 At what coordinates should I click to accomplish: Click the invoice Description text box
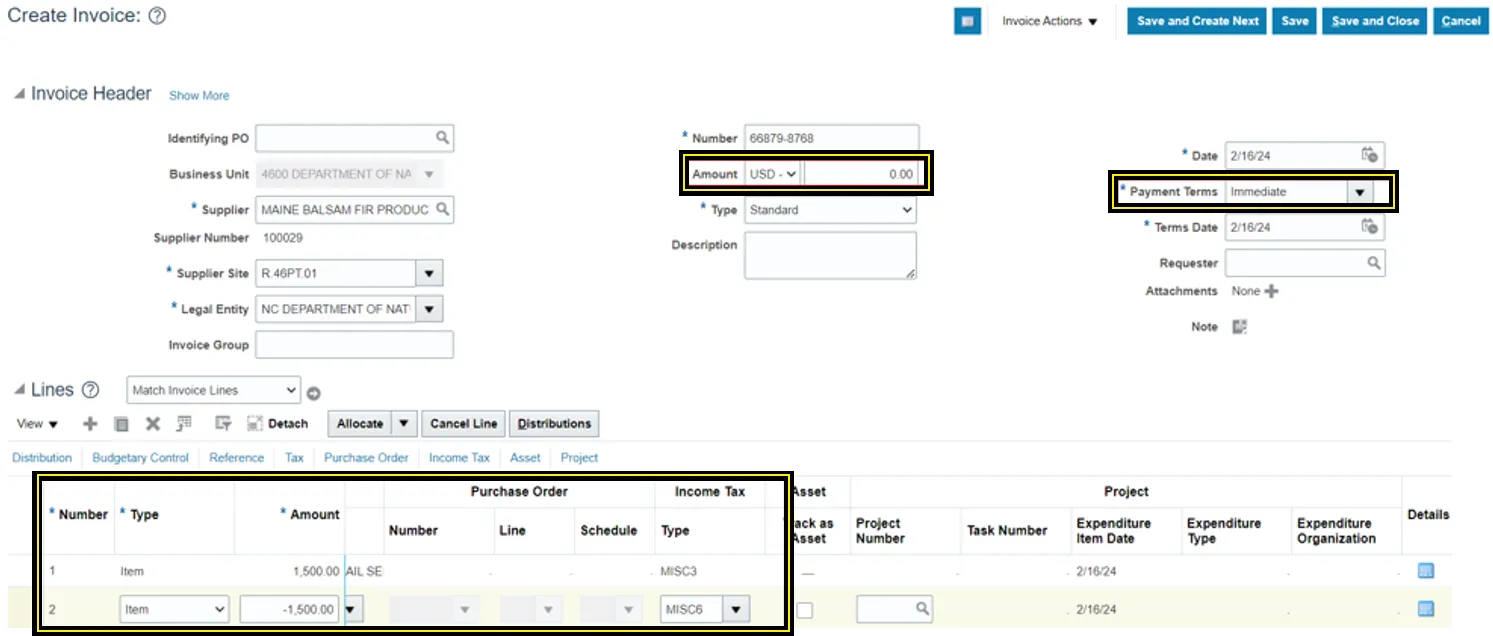(x=830, y=256)
